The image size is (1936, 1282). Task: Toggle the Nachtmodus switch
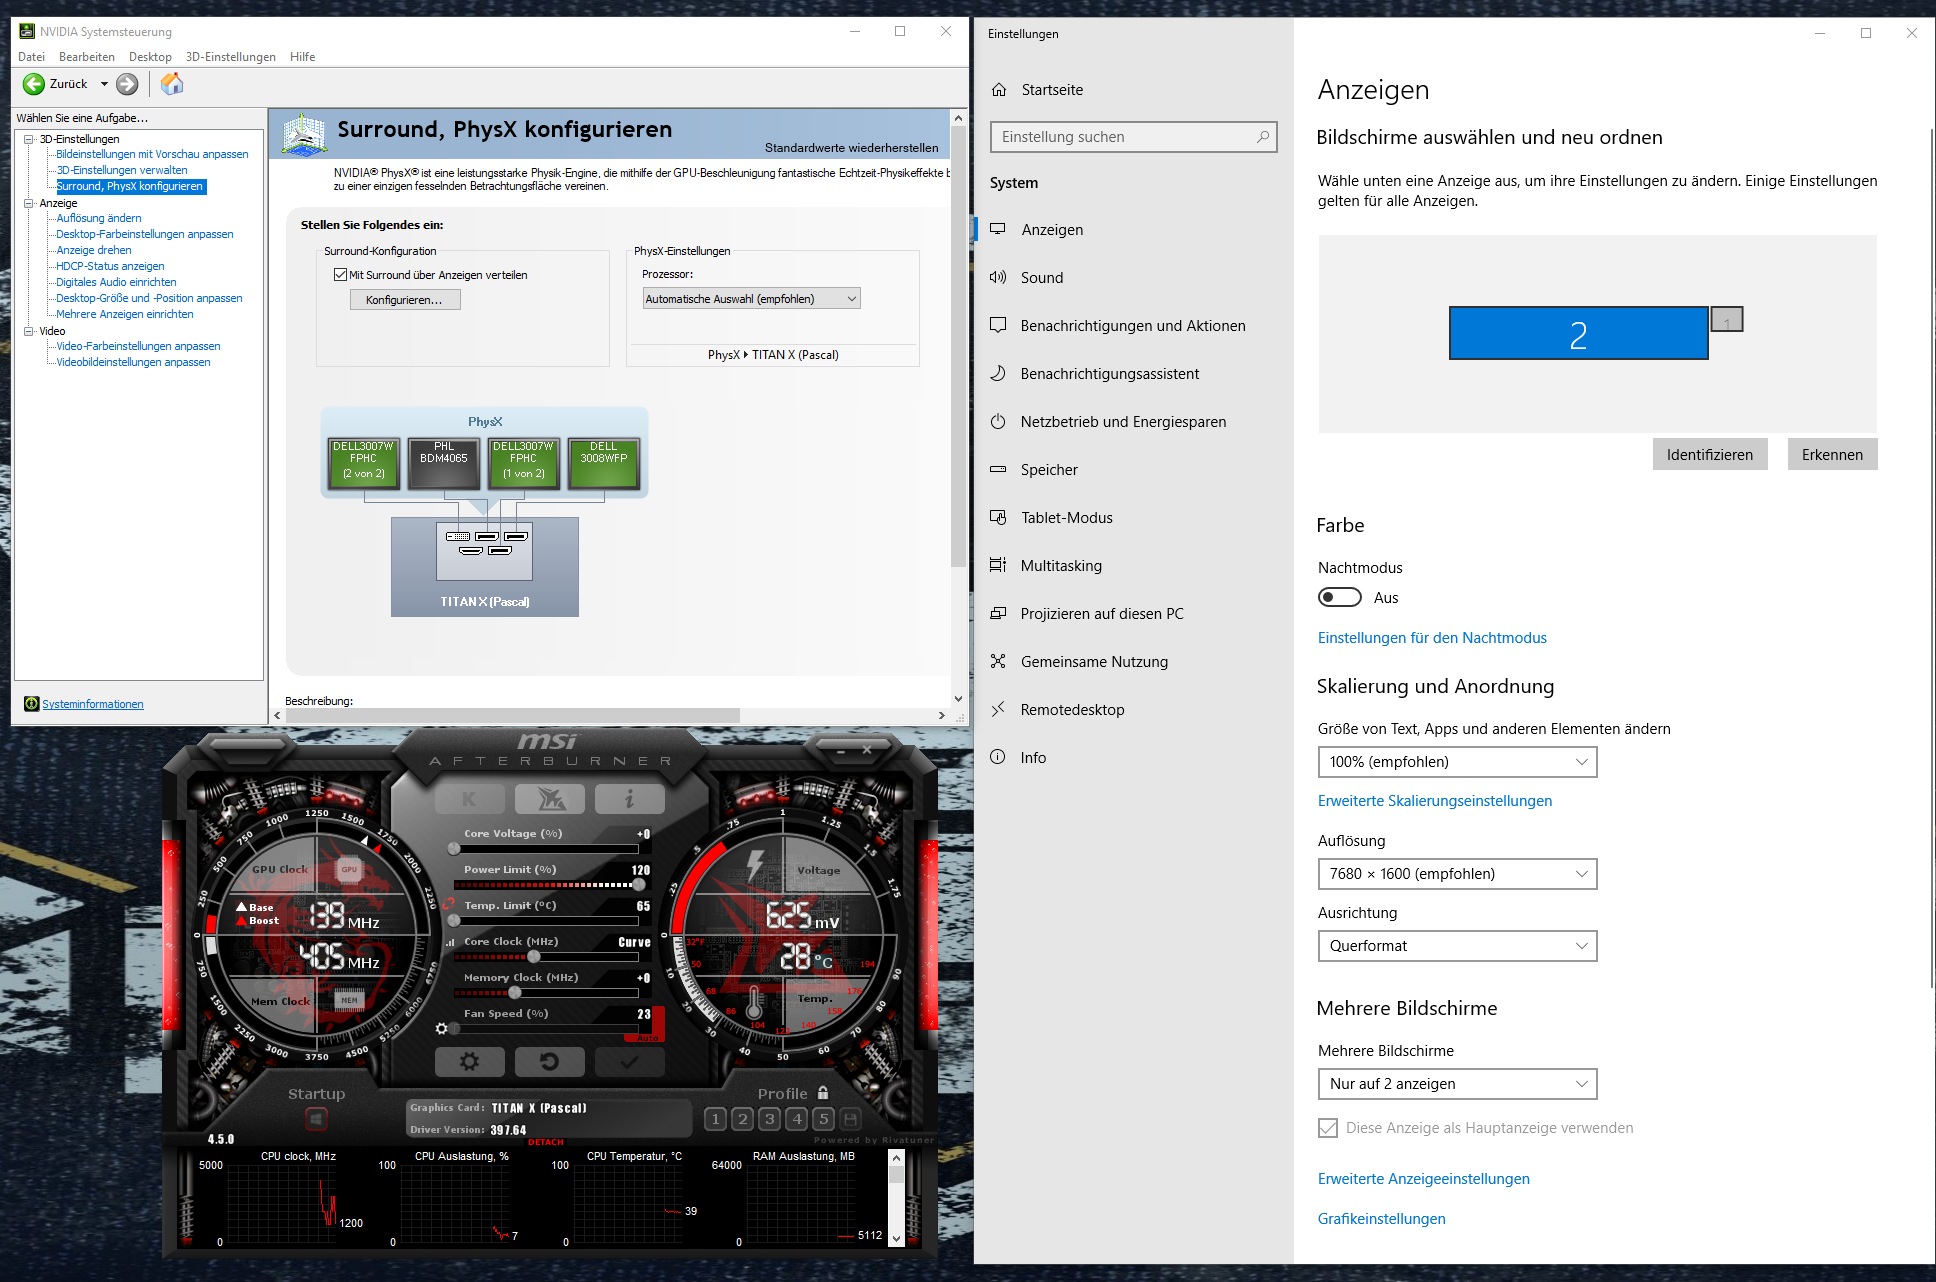pyautogui.click(x=1340, y=597)
